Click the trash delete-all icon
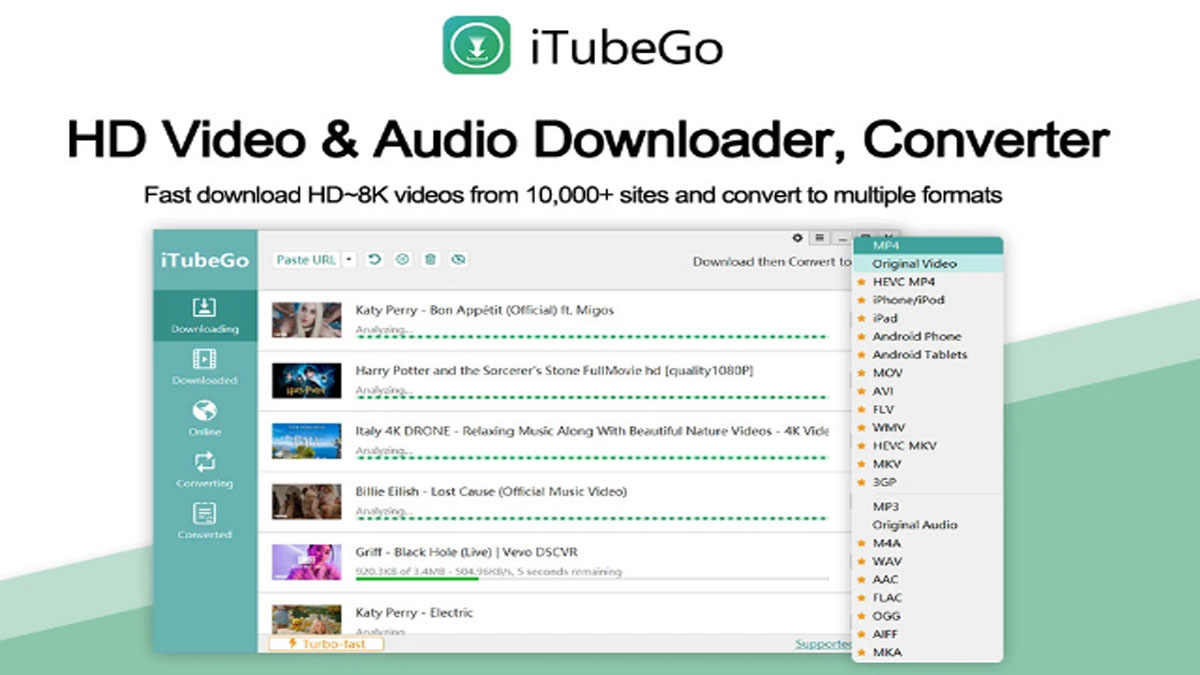The height and width of the screenshot is (675, 1200). click(430, 259)
